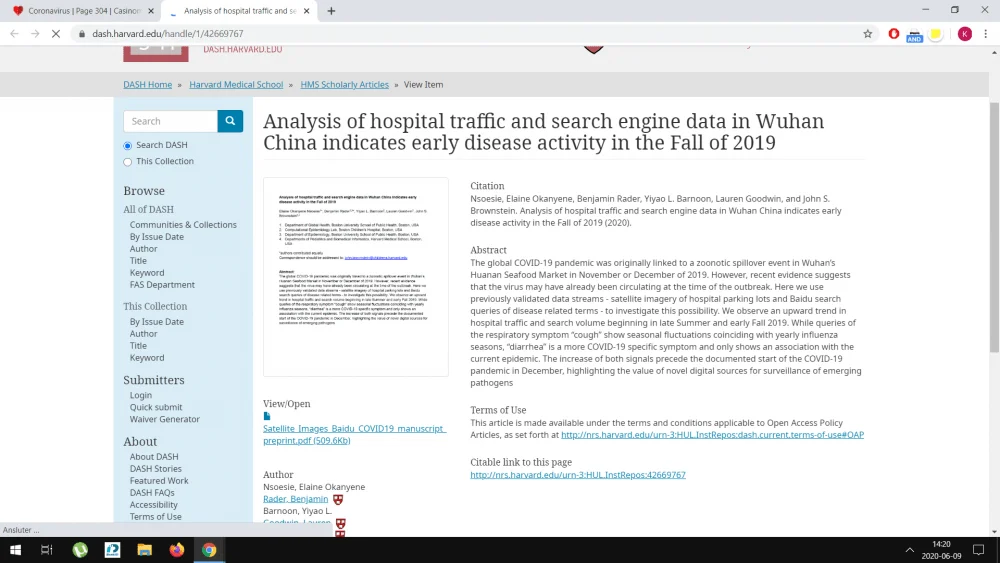1000x563 pixels.
Task: Open the blue AND extension icon
Action: (915, 34)
